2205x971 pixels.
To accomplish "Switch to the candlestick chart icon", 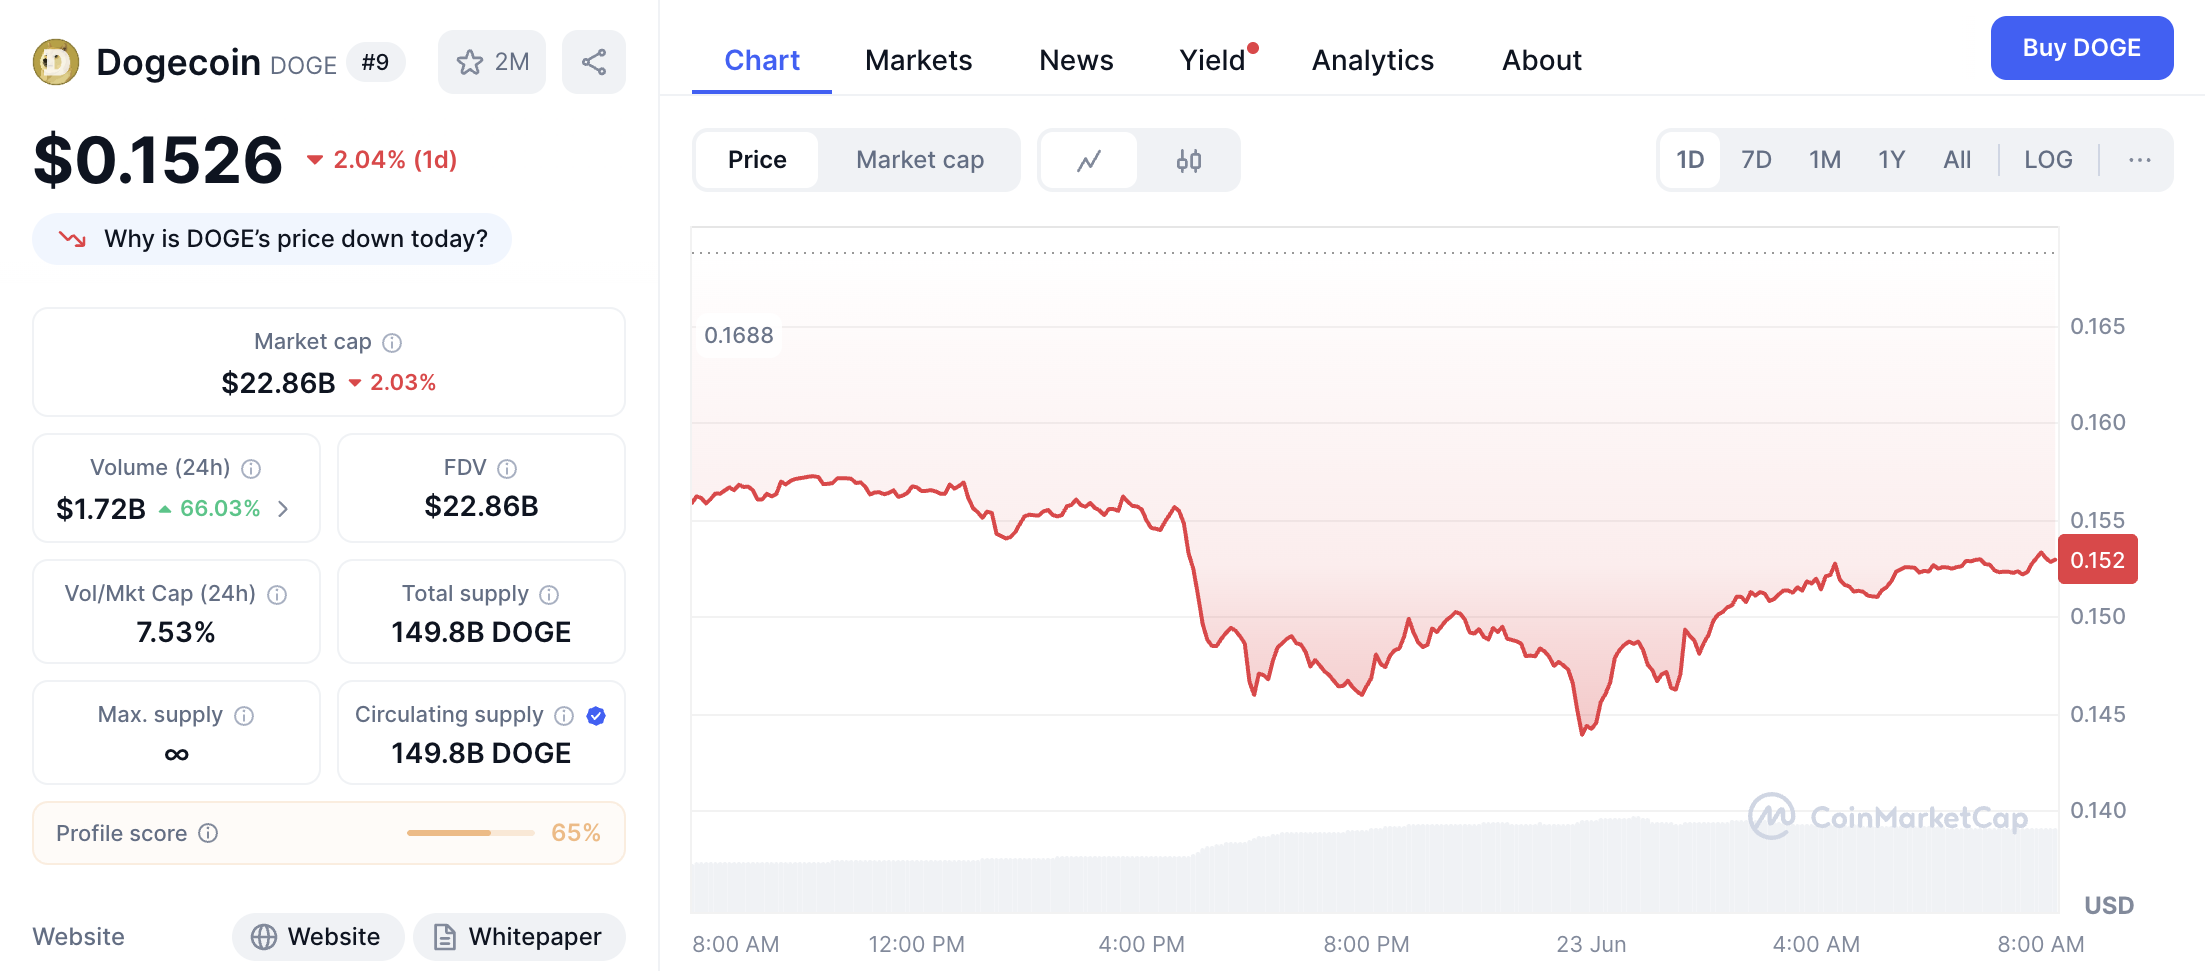I will (x=1188, y=160).
